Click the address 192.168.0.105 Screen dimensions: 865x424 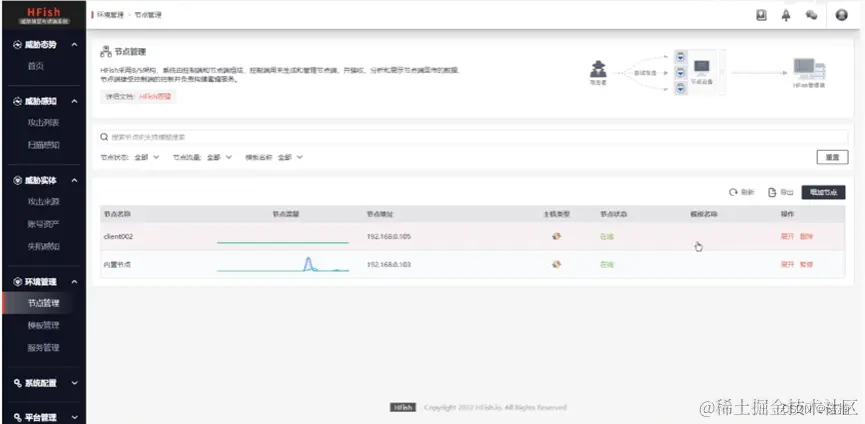pyautogui.click(x=389, y=237)
